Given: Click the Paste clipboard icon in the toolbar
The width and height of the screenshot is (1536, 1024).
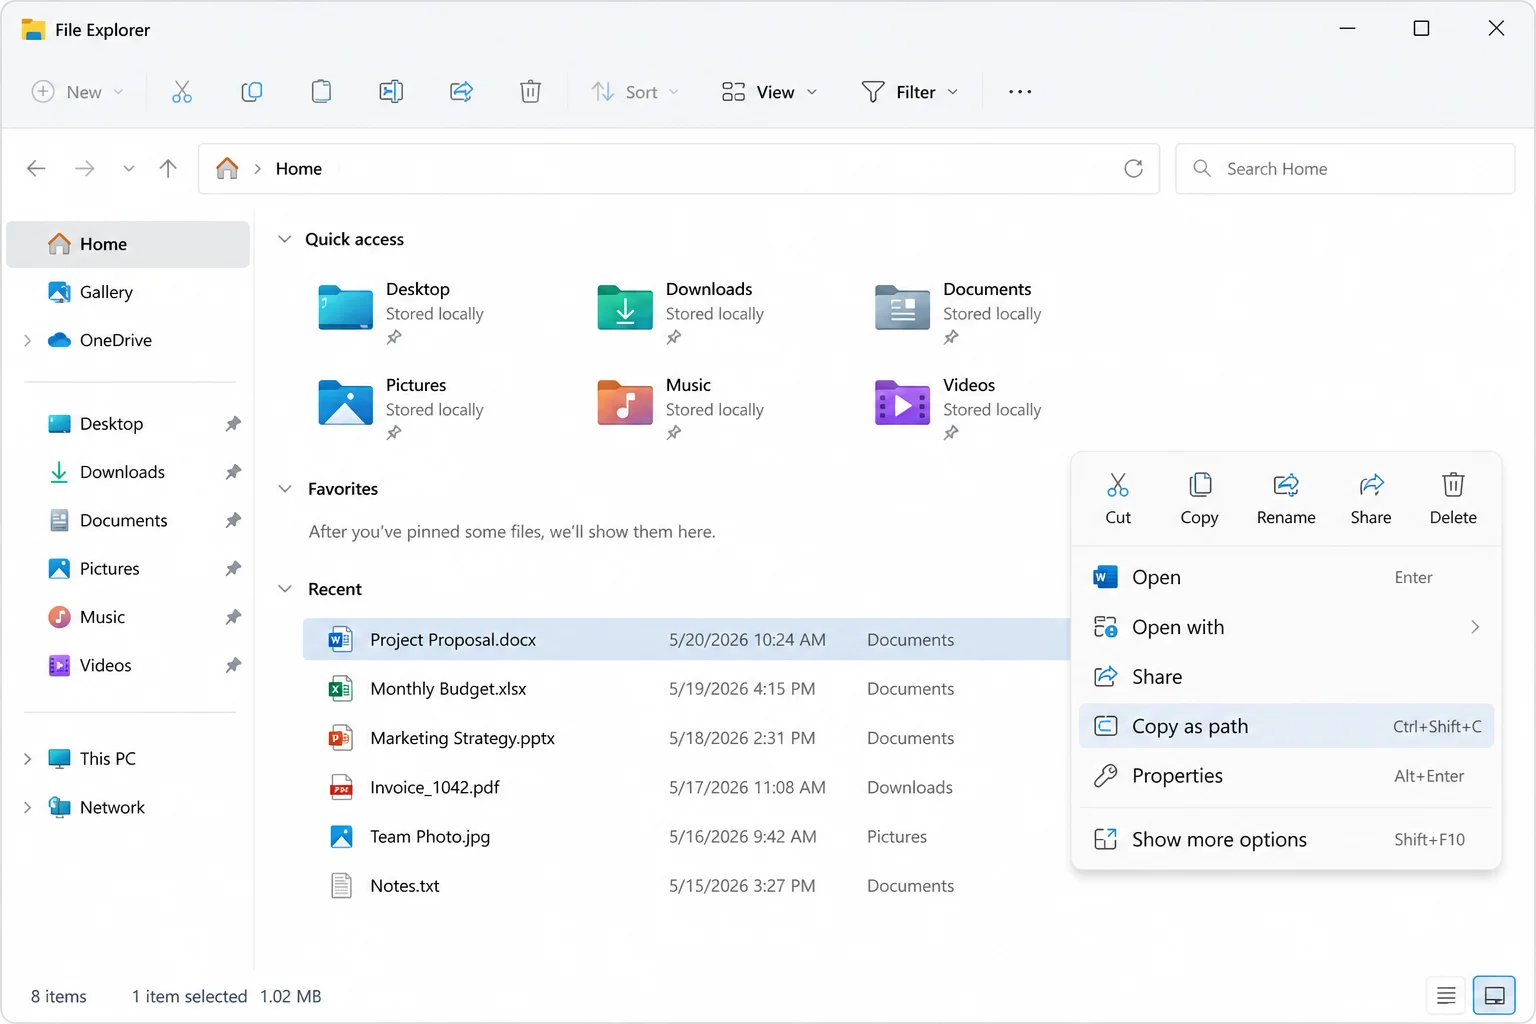Looking at the screenshot, I should (321, 92).
